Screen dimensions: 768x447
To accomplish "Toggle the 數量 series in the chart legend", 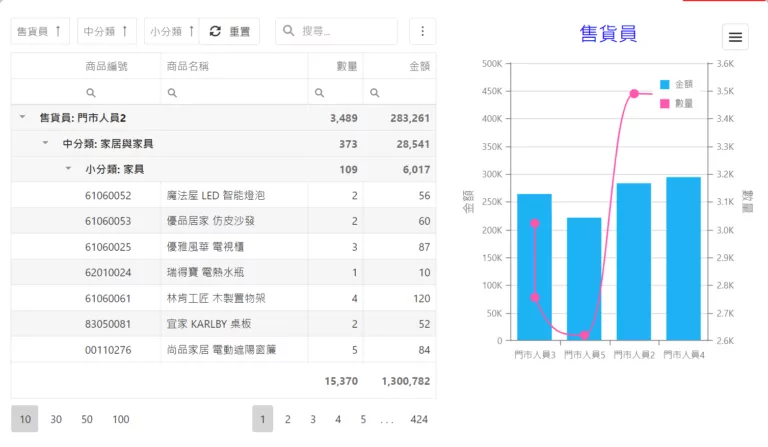I will coord(676,103).
